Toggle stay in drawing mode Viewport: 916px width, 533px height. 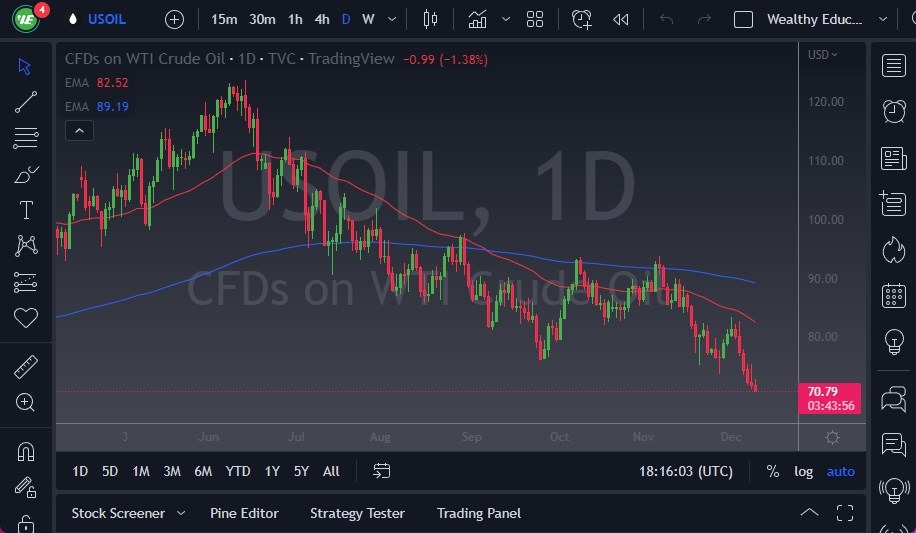(26, 487)
